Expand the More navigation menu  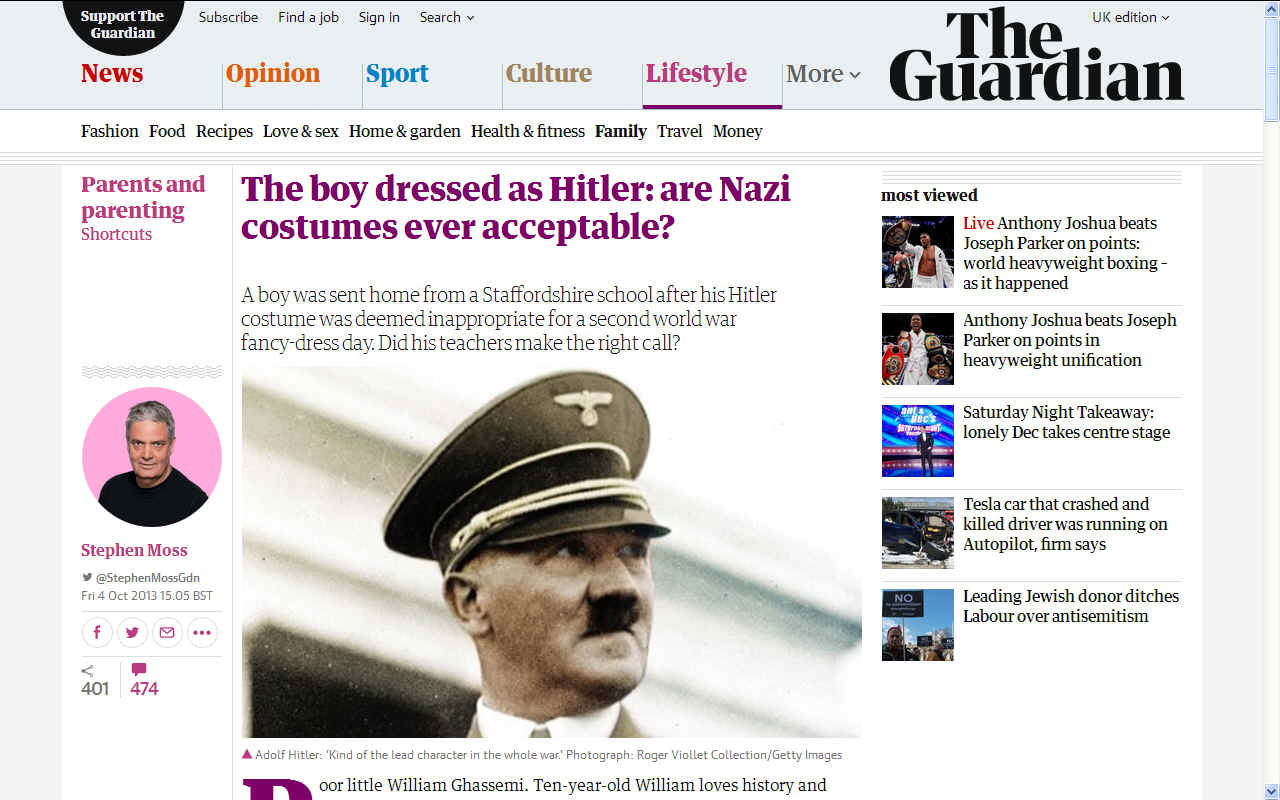823,74
